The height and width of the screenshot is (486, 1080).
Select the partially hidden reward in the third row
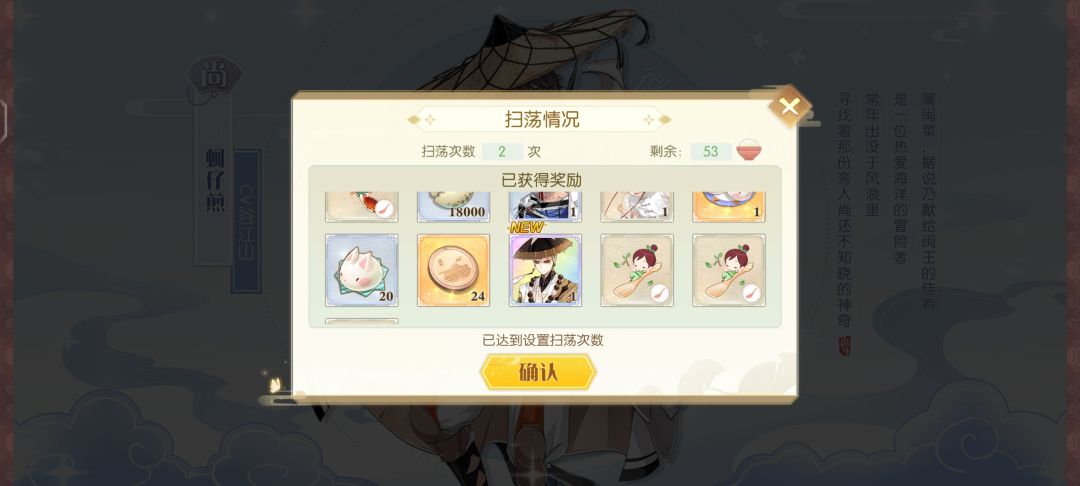[362, 321]
